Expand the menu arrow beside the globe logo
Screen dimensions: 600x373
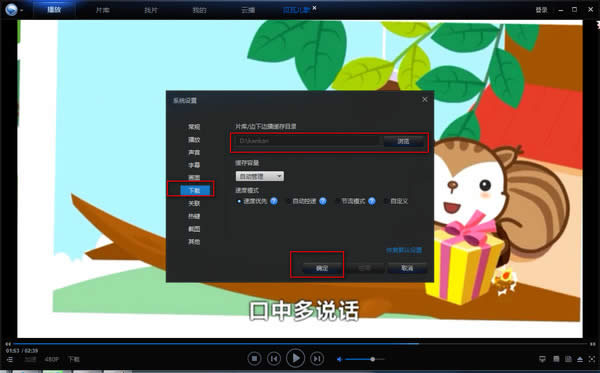click(x=21, y=10)
